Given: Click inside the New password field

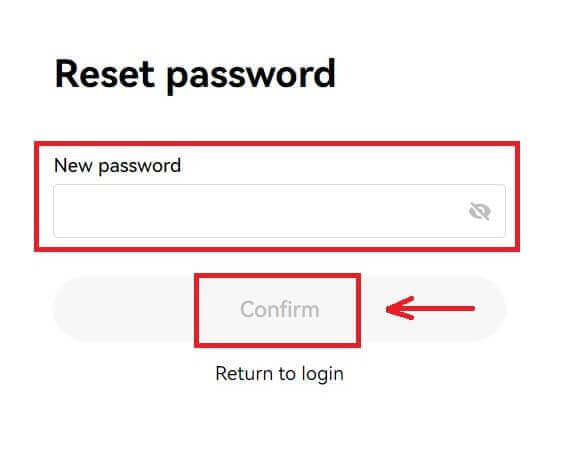Looking at the screenshot, I should pyautogui.click(x=279, y=211).
